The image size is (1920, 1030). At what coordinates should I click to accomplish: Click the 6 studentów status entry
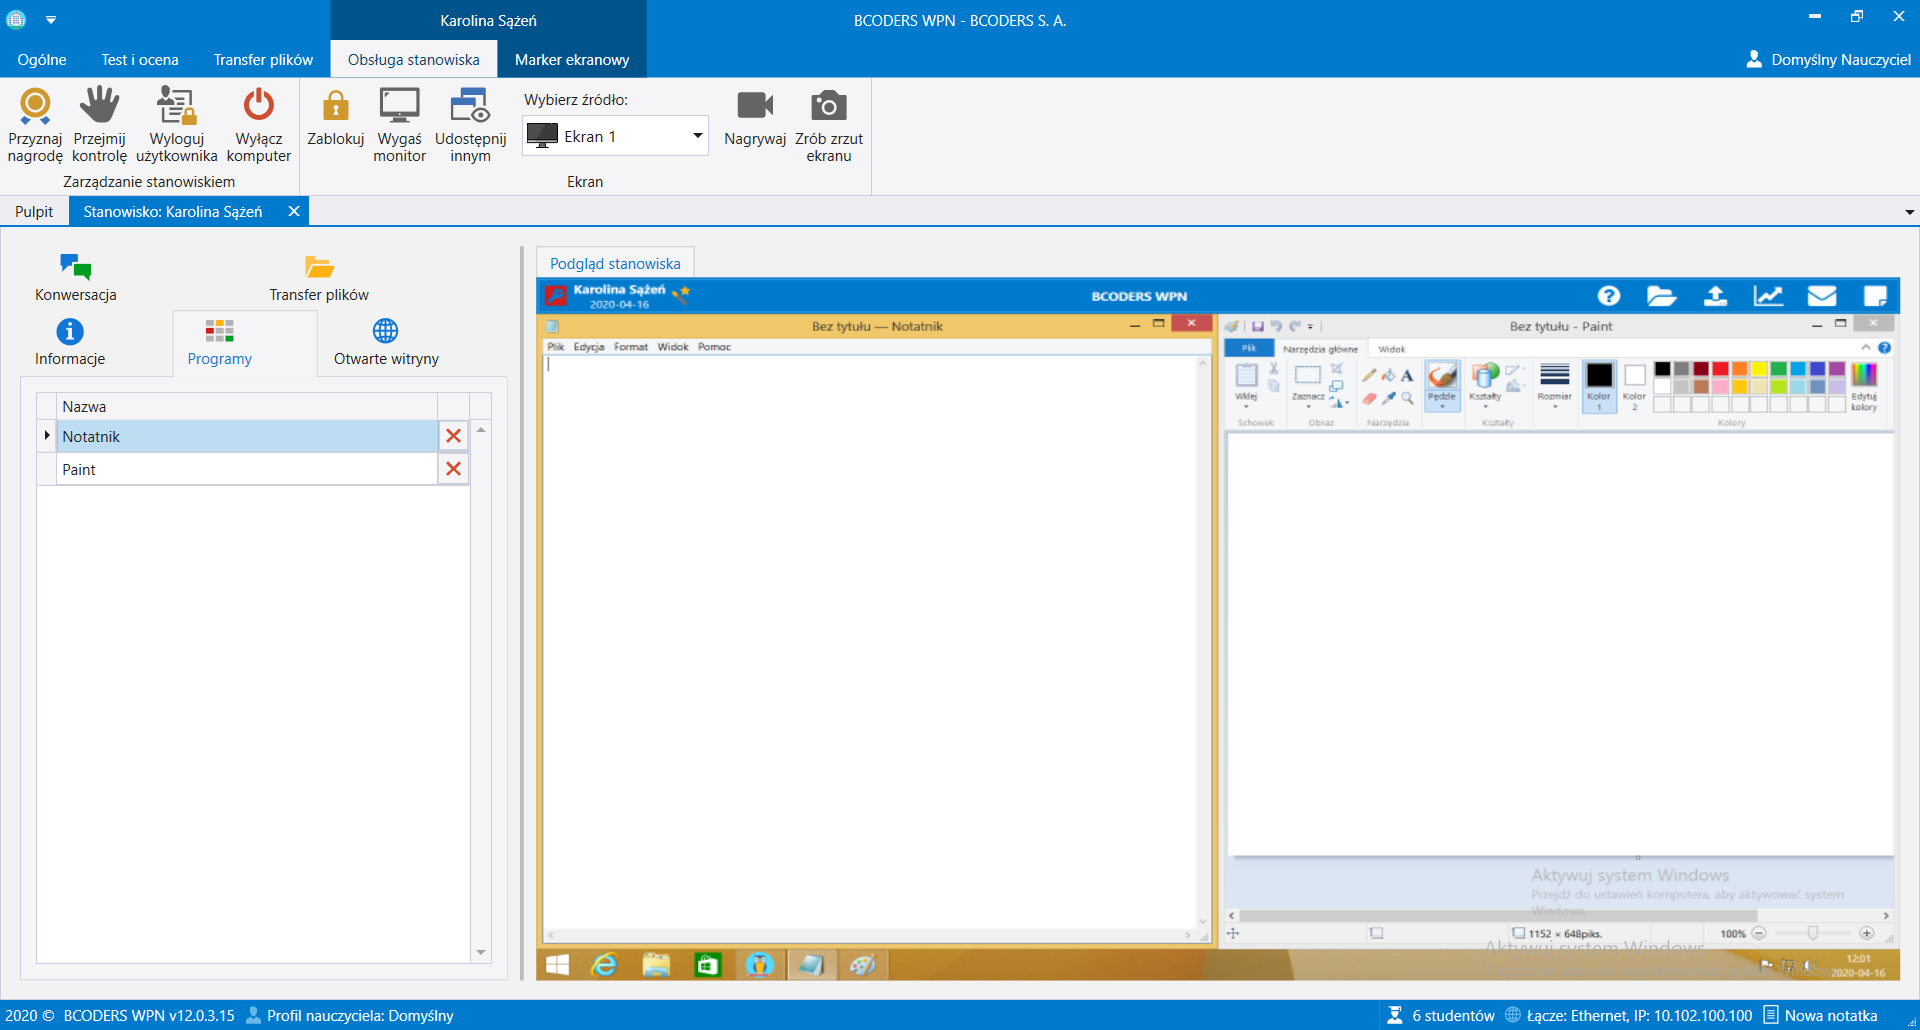click(x=1441, y=1015)
